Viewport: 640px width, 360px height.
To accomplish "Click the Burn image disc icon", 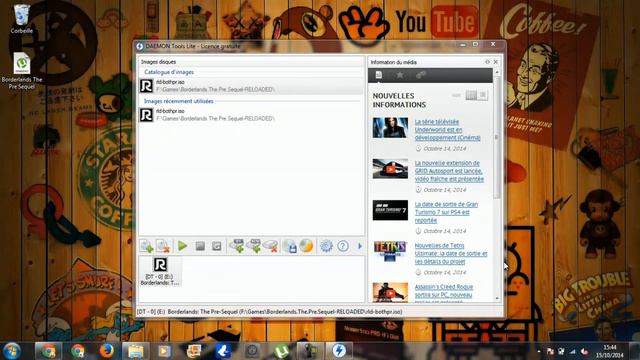I will pyautogui.click(x=306, y=246).
